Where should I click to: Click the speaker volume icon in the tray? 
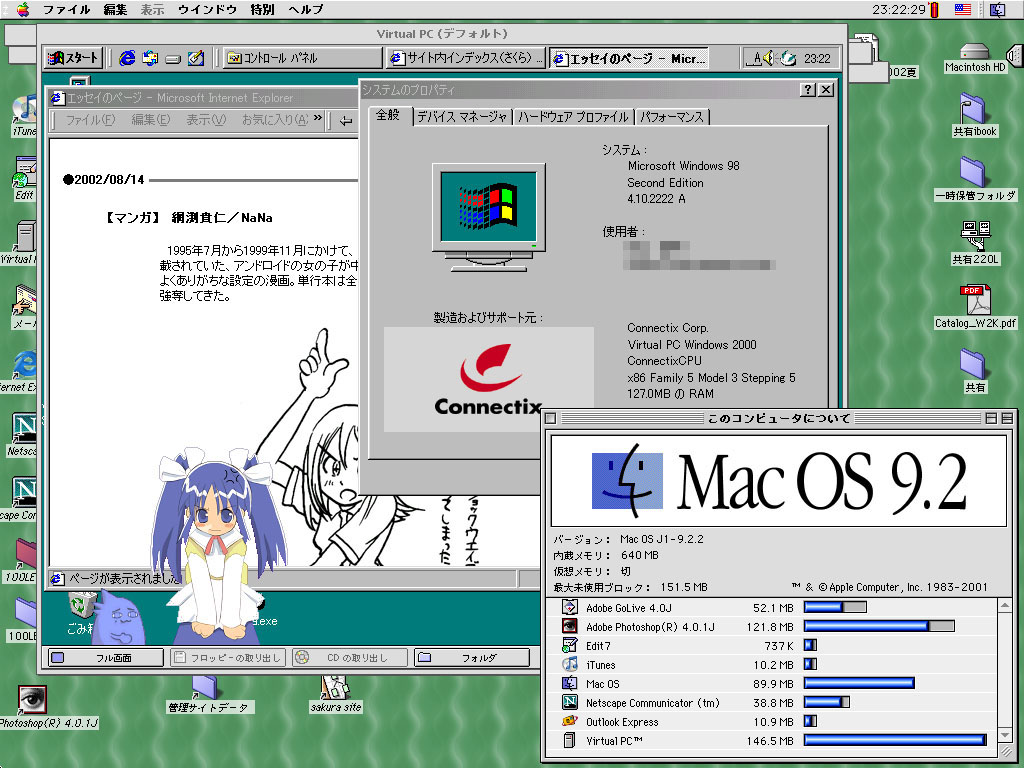(769, 58)
